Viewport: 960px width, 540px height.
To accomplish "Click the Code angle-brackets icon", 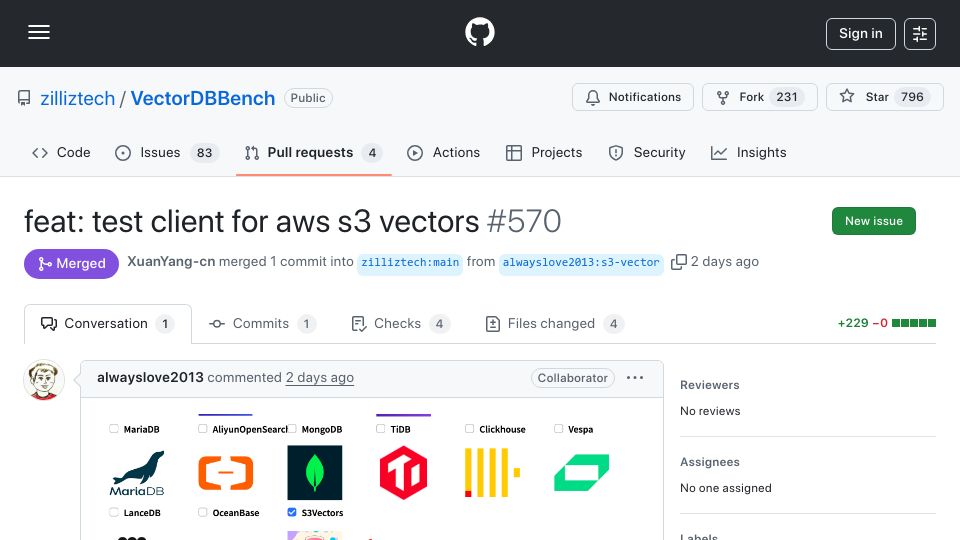I will pyautogui.click(x=40, y=153).
